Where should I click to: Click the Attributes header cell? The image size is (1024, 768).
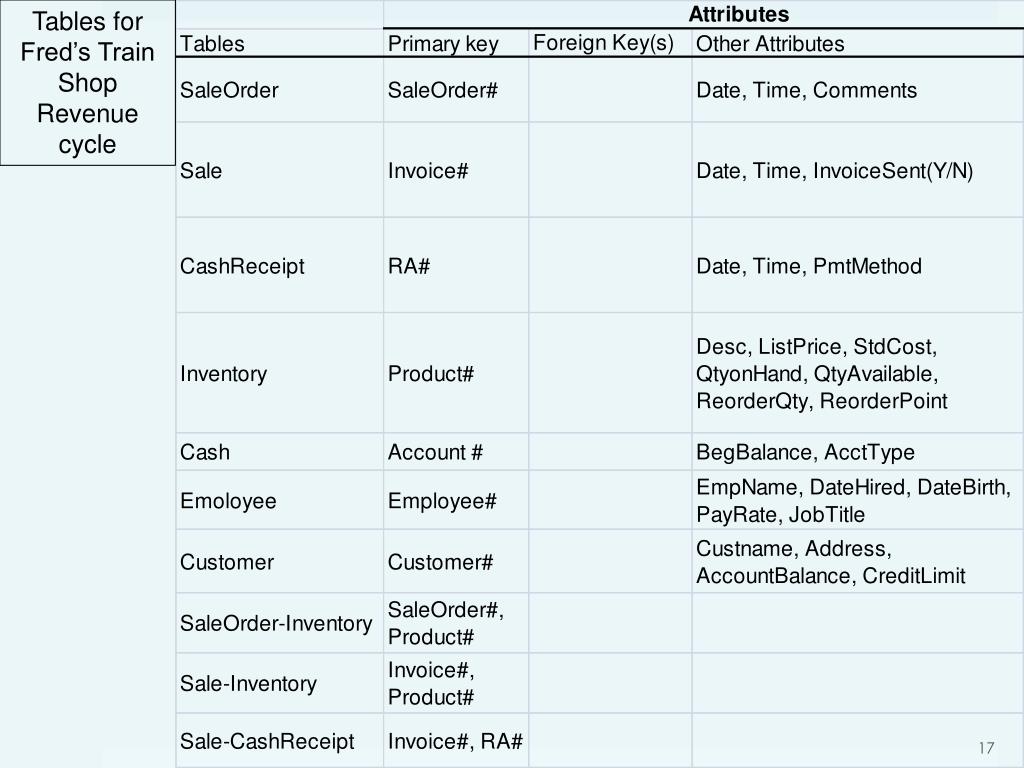point(738,15)
